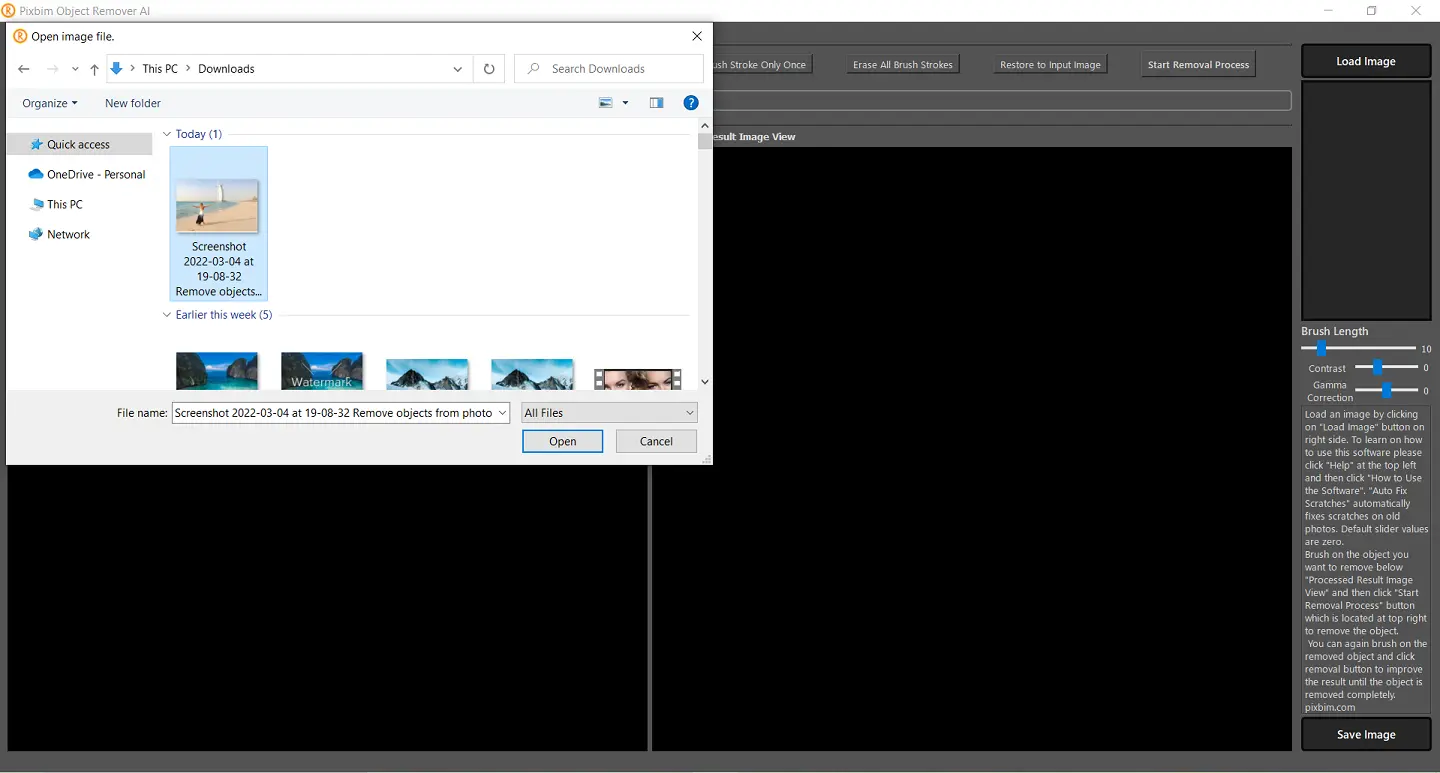Click the Pixbim Object Remover AI title icon
Viewport: 1440px width, 773px height.
9,11
